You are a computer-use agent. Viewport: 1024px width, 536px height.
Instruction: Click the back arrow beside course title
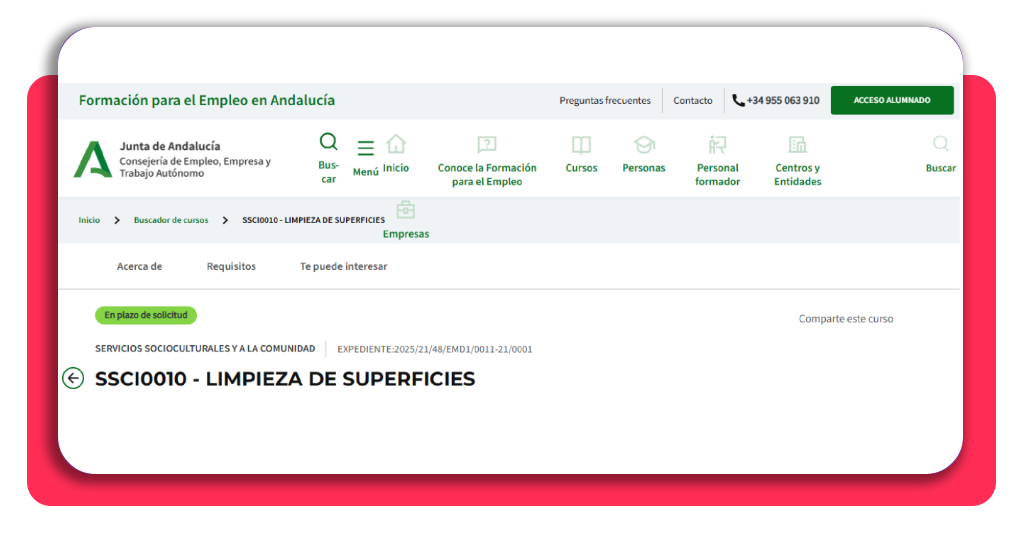[73, 378]
